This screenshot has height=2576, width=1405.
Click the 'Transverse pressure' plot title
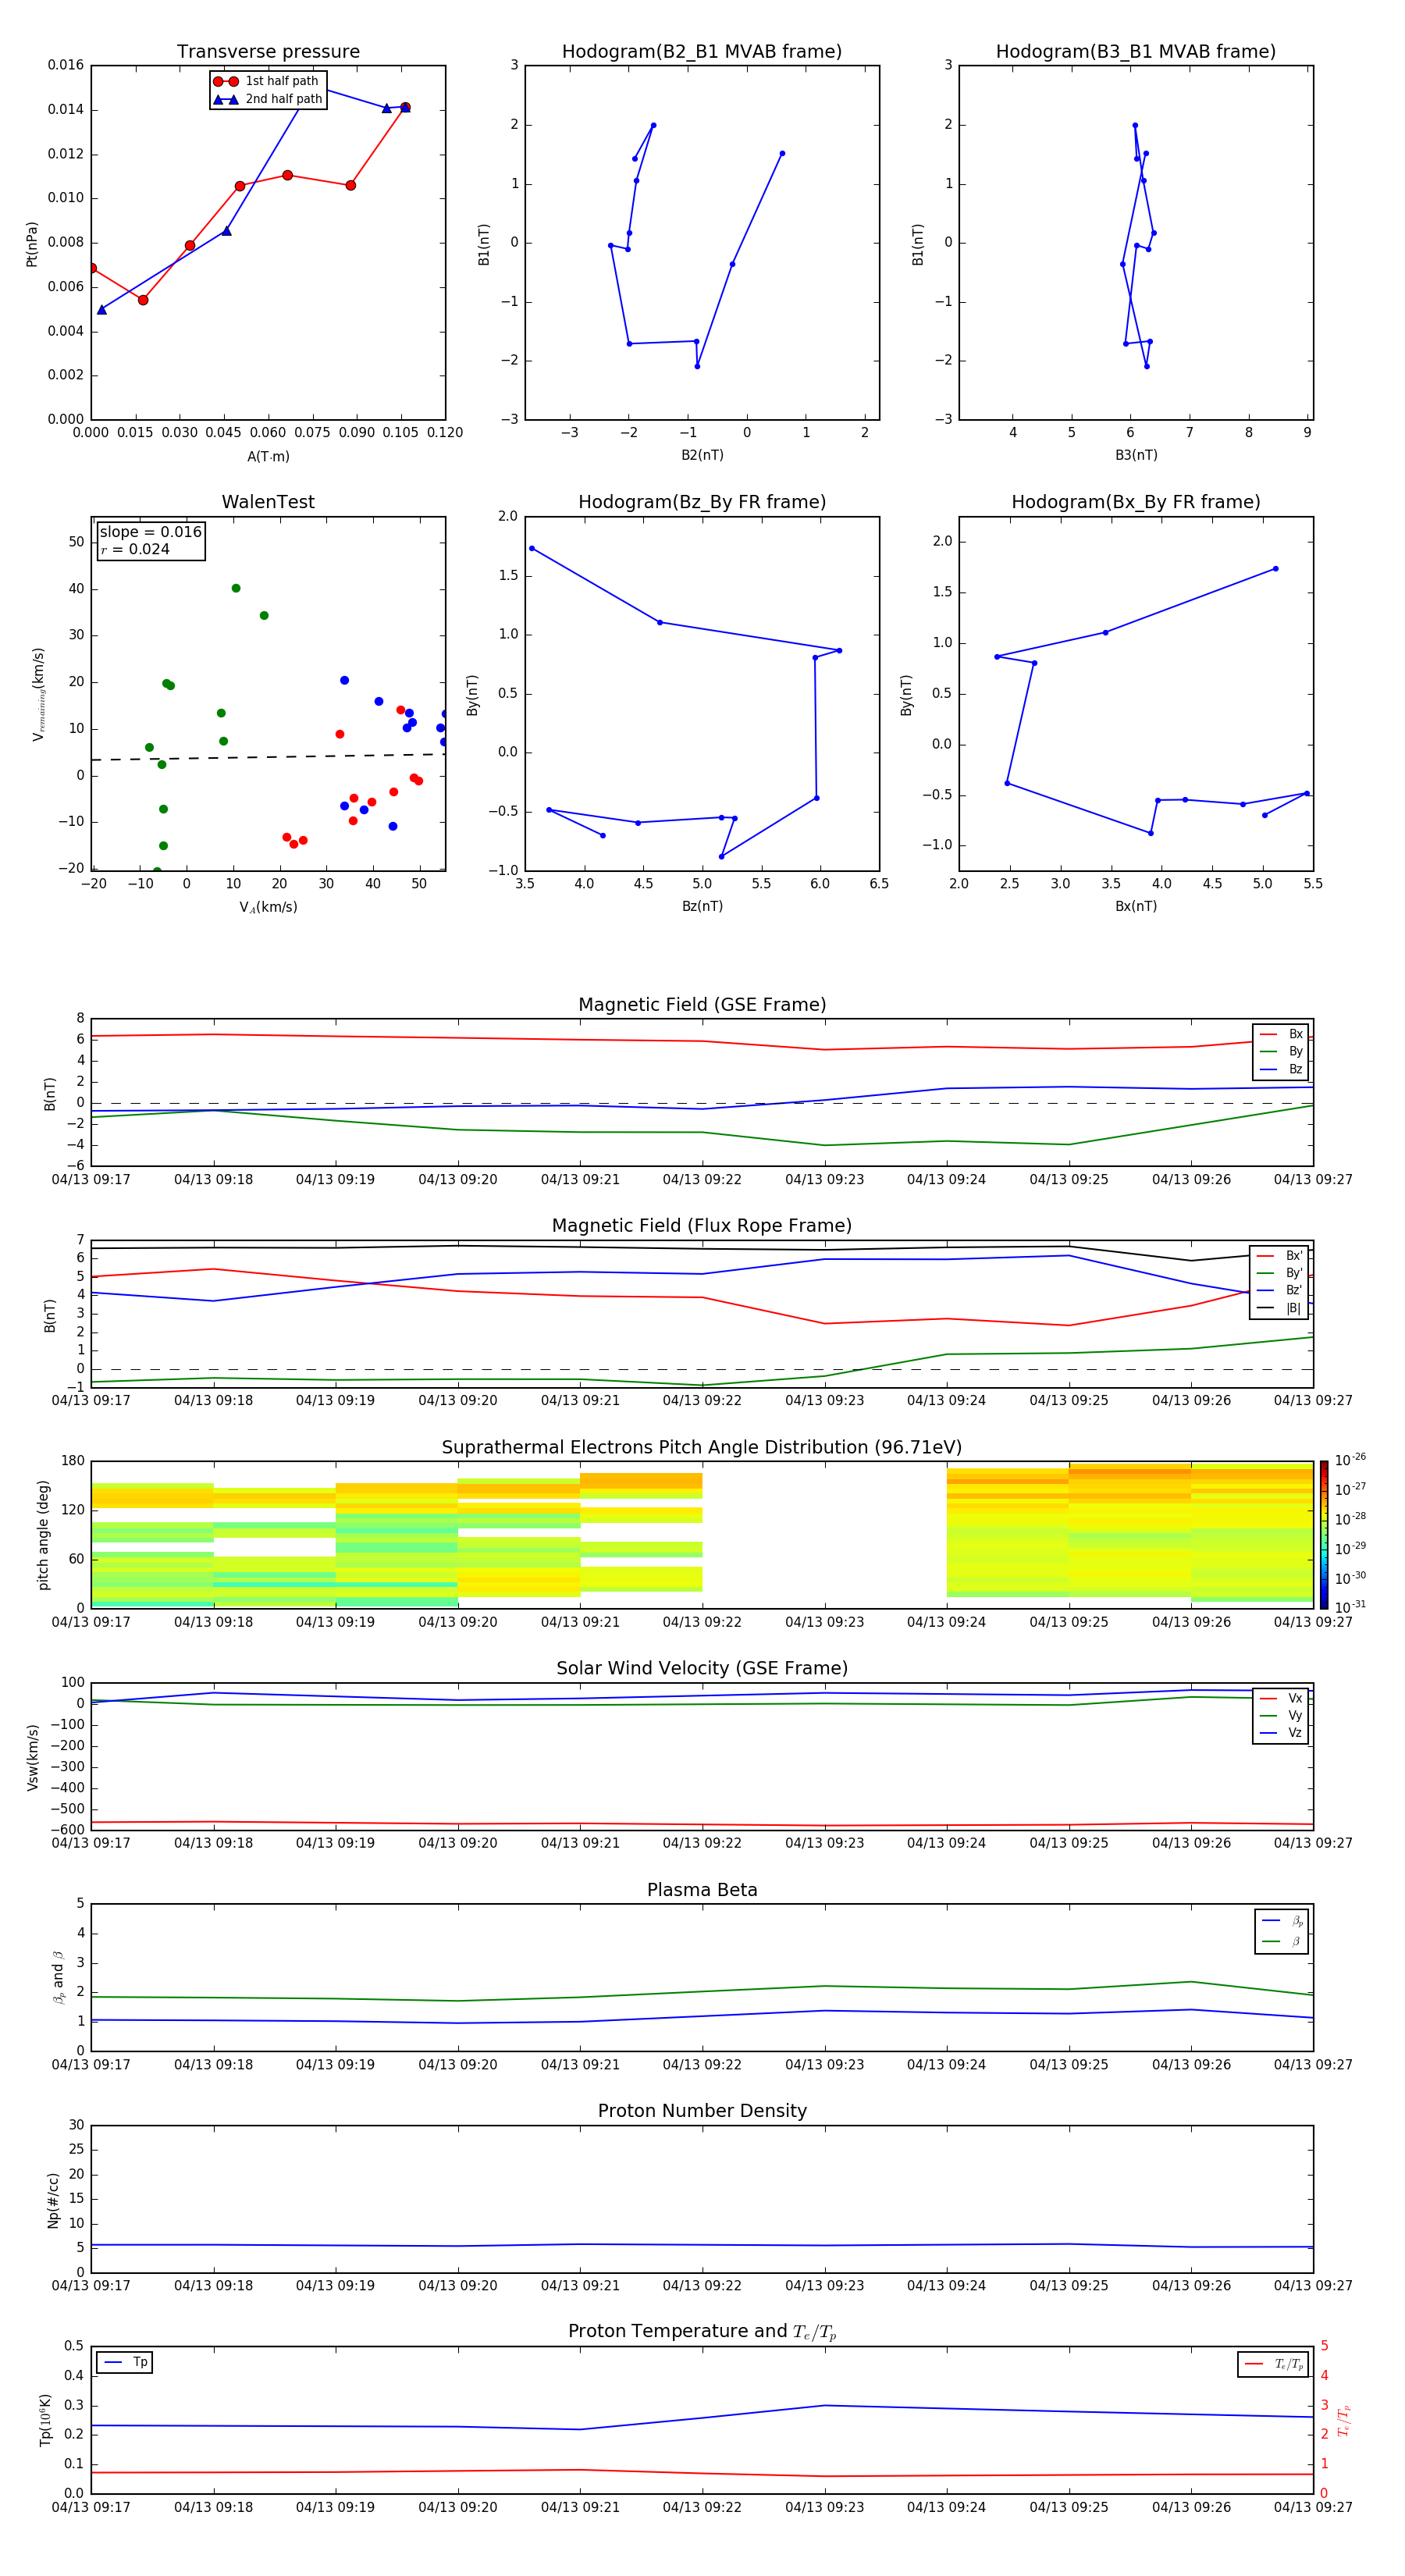pos(268,52)
